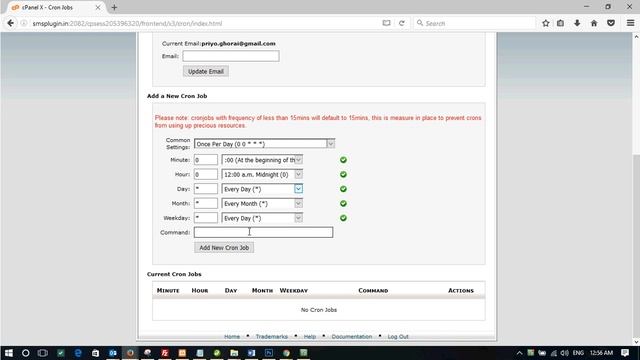Open Photoshop from taskbar
Viewport: 640px width, 360px height.
(x=269, y=353)
